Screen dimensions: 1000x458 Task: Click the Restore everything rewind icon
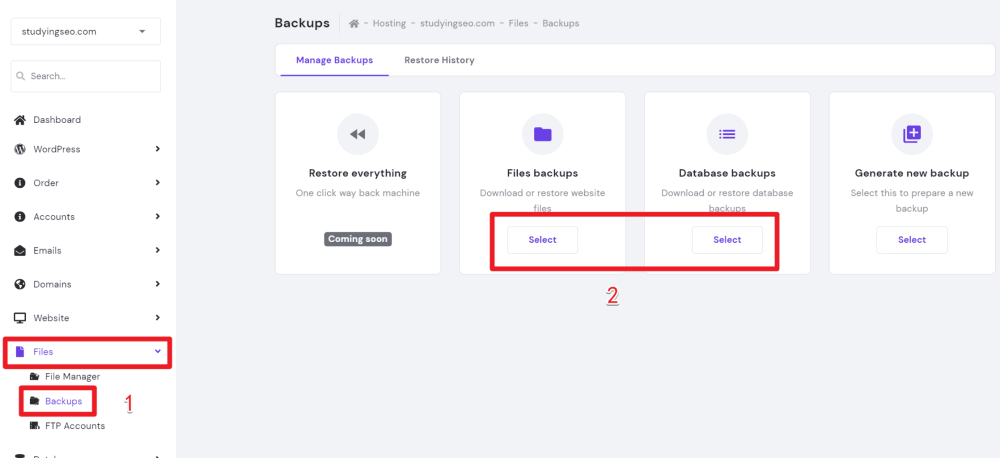coord(358,134)
